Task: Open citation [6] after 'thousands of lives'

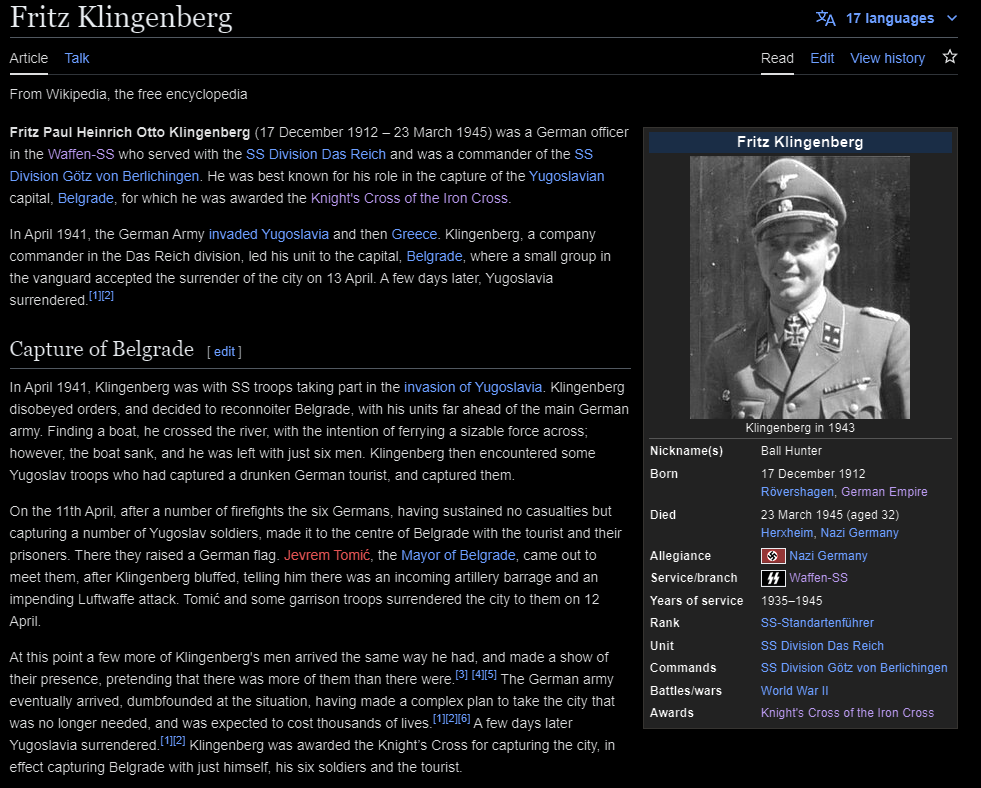Action: point(464,718)
